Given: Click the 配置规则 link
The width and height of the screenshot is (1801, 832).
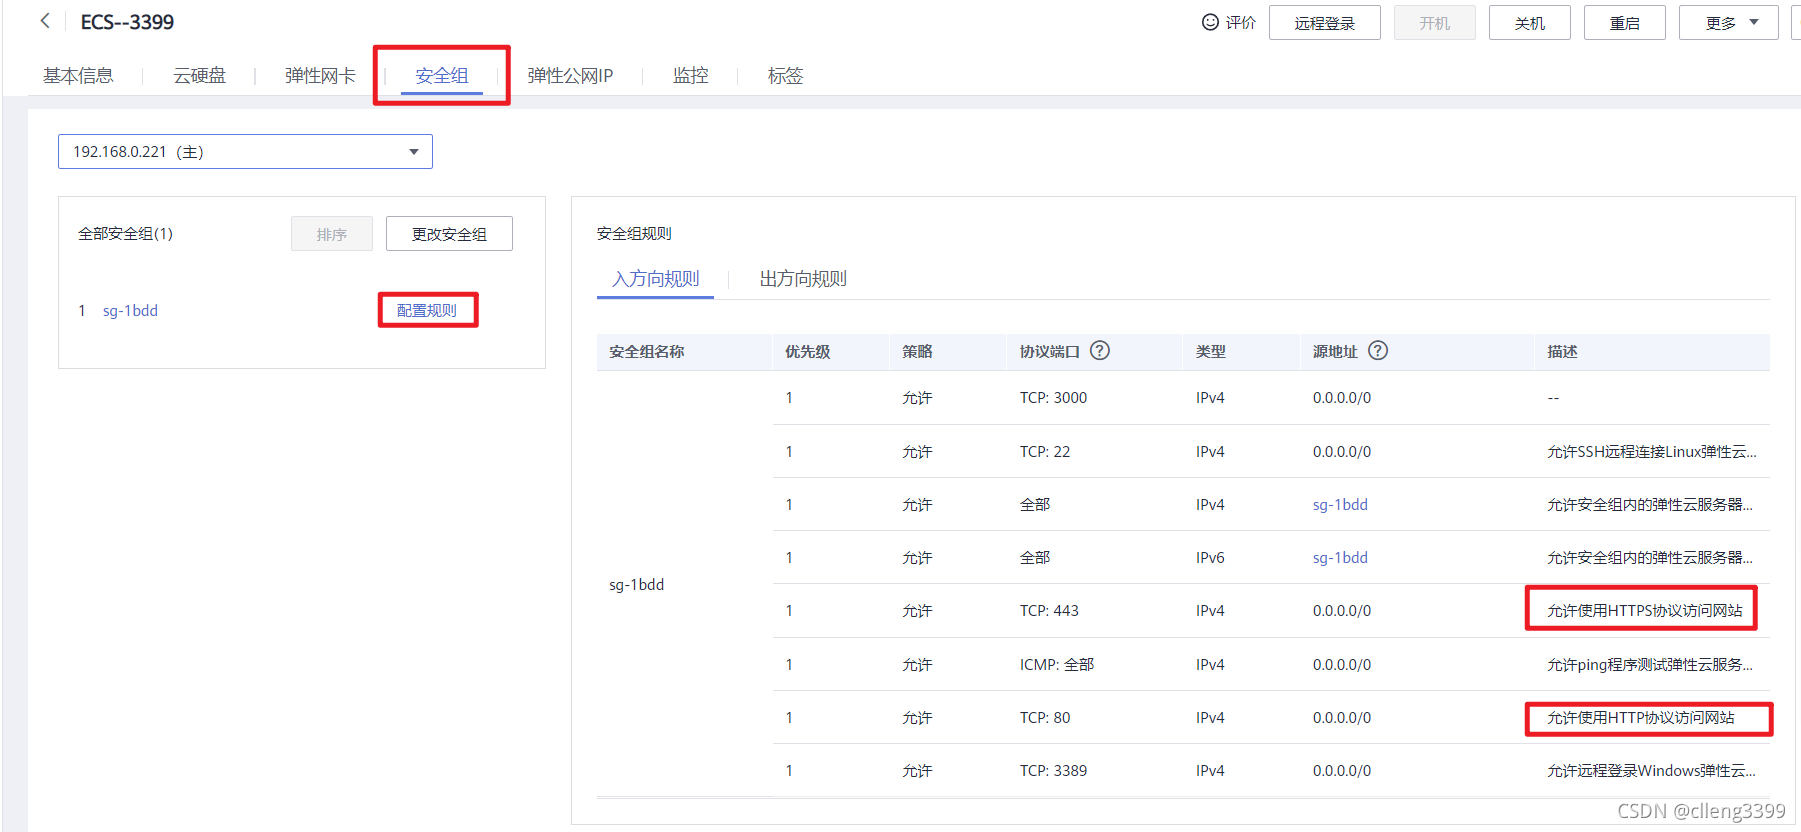Looking at the screenshot, I should coord(427,311).
